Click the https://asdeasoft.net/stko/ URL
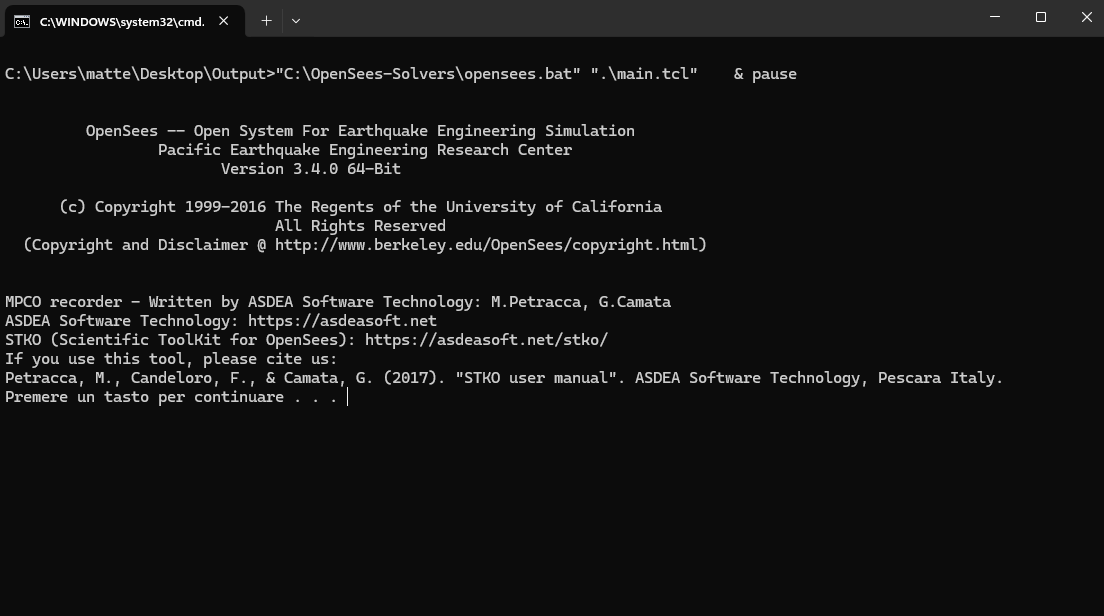 coord(486,340)
